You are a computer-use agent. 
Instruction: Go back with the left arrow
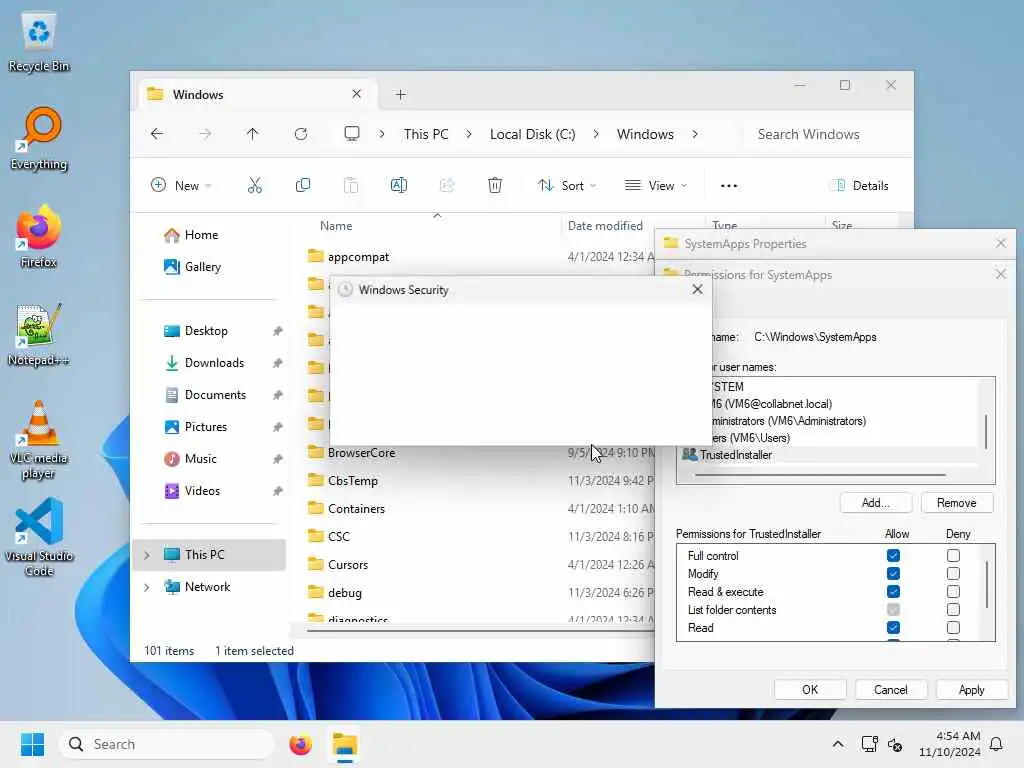[157, 134]
